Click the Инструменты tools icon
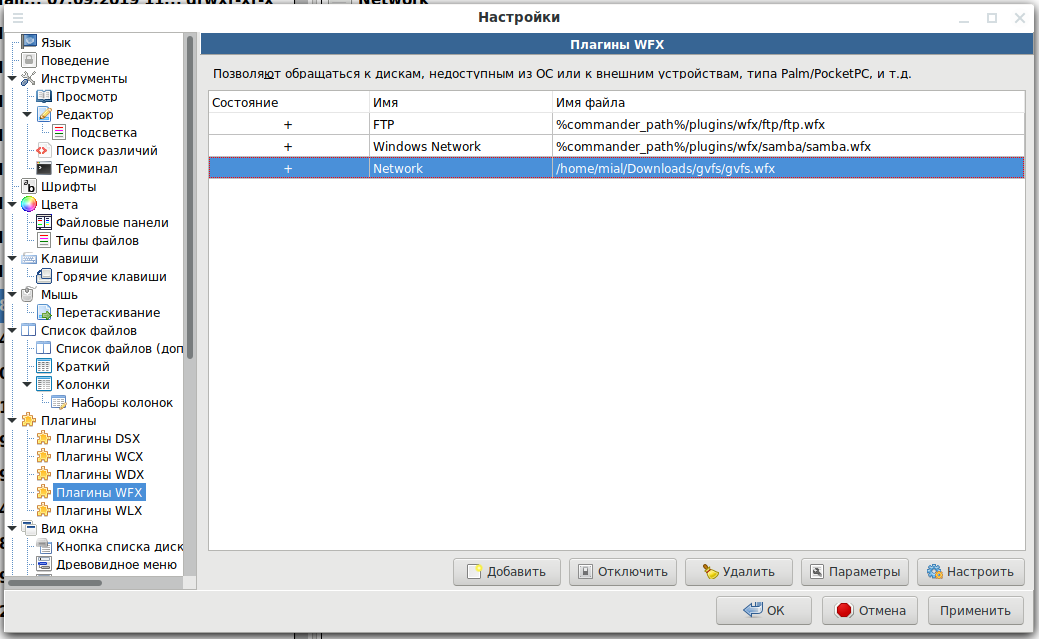The width and height of the screenshot is (1039, 639). pos(28,78)
